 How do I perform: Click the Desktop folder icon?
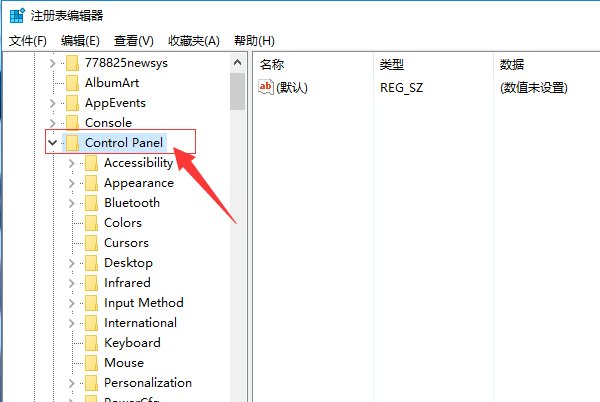pos(91,263)
